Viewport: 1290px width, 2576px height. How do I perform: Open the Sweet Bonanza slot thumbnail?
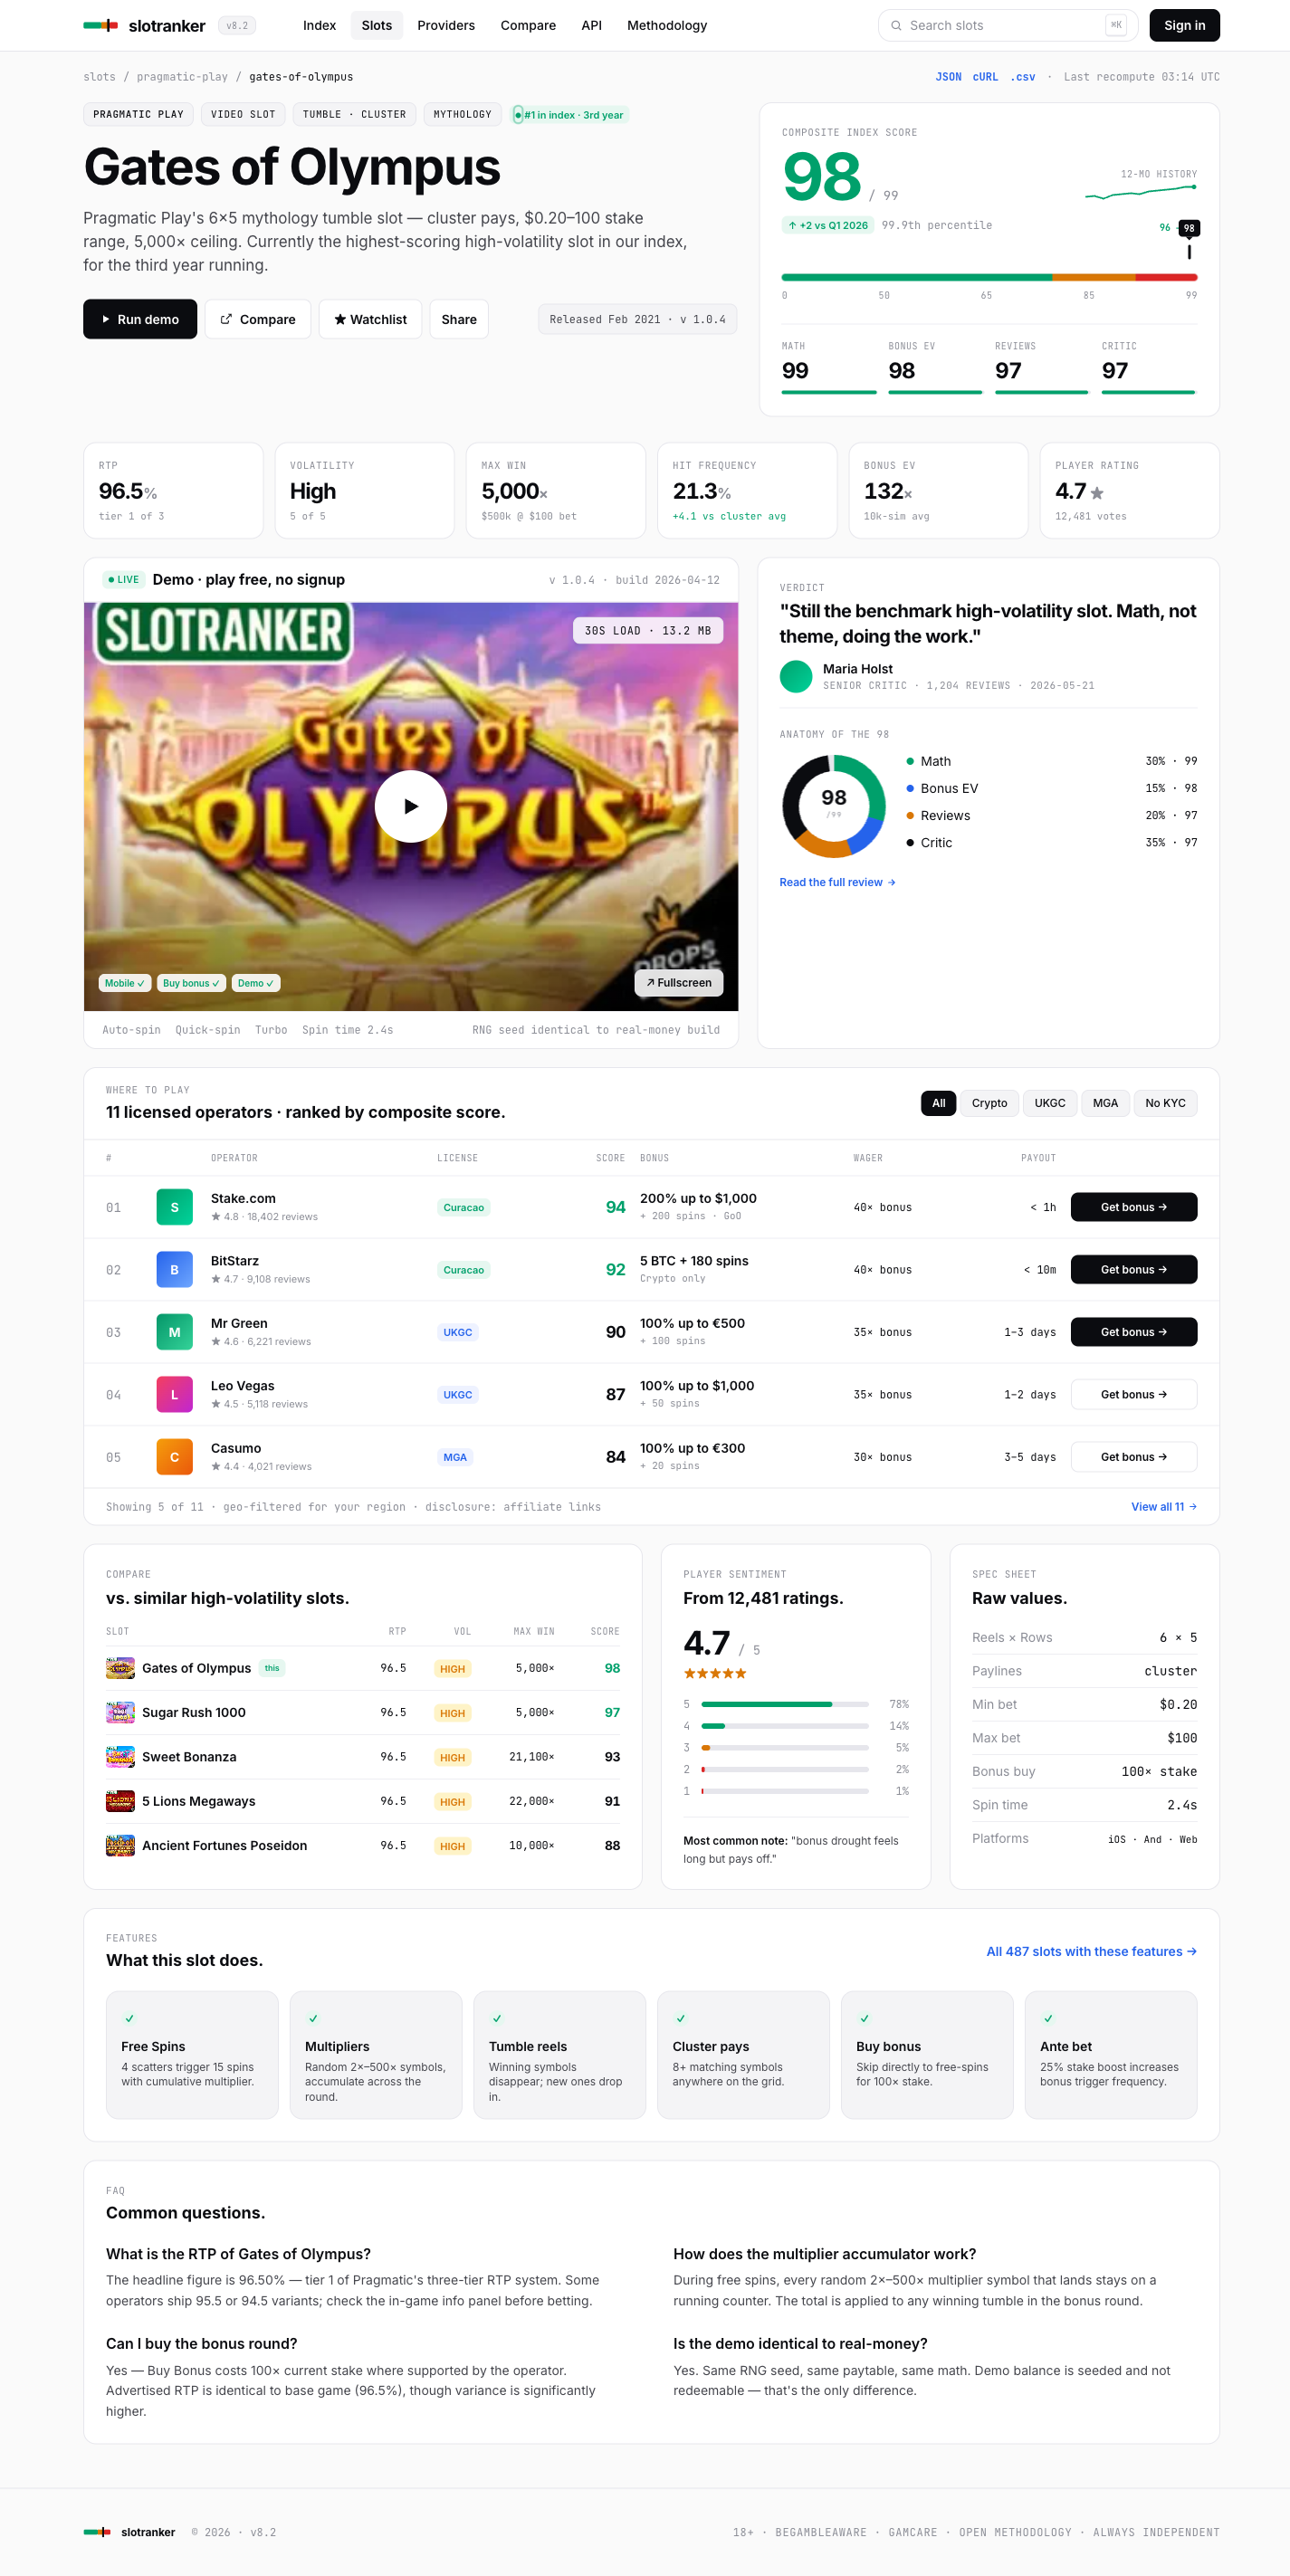point(120,1757)
